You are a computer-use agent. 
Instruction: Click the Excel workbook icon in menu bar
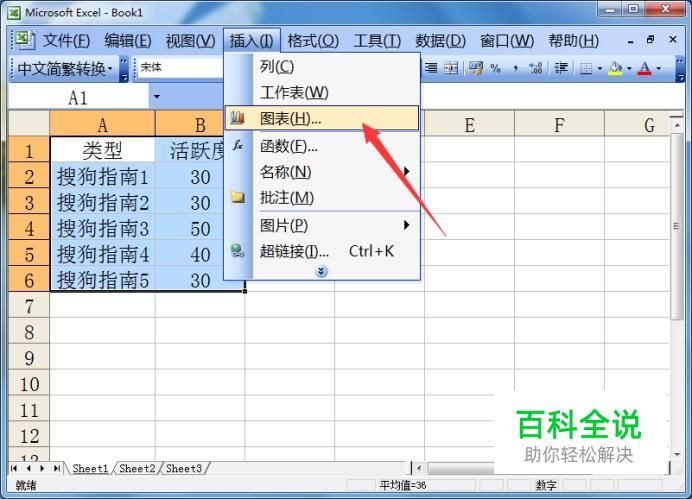[x=24, y=40]
